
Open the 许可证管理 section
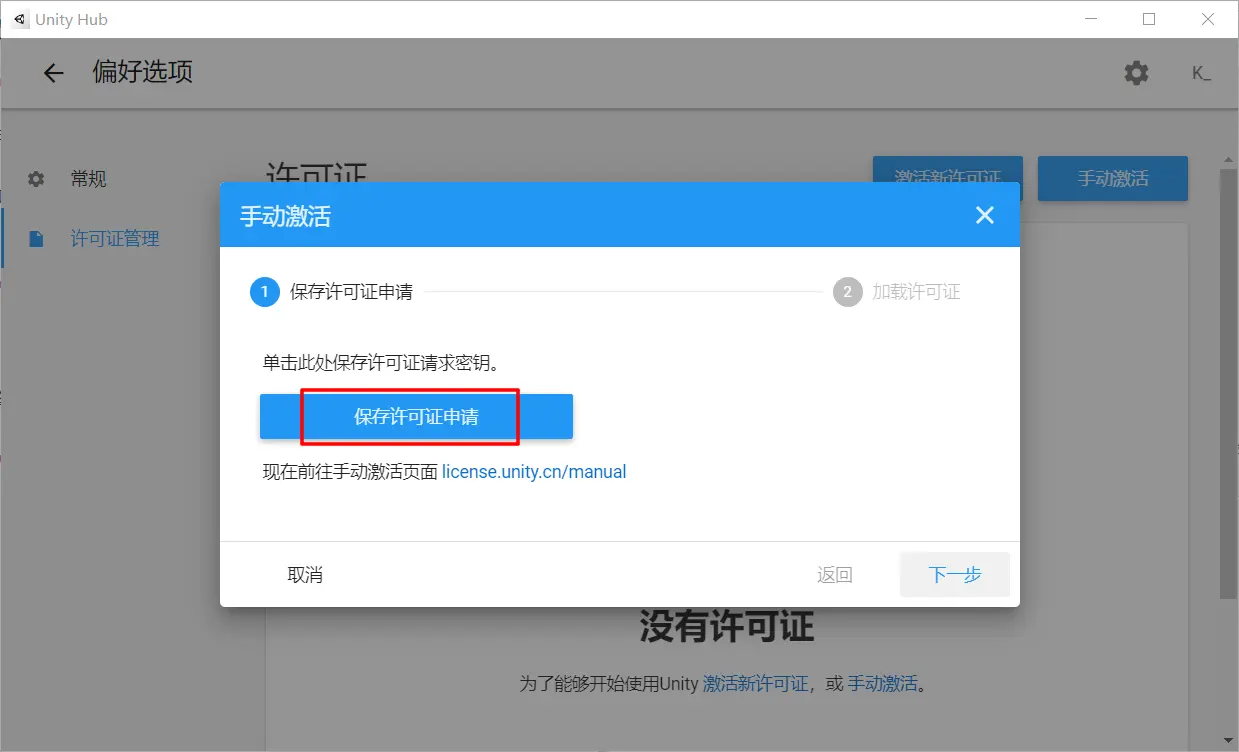point(115,239)
